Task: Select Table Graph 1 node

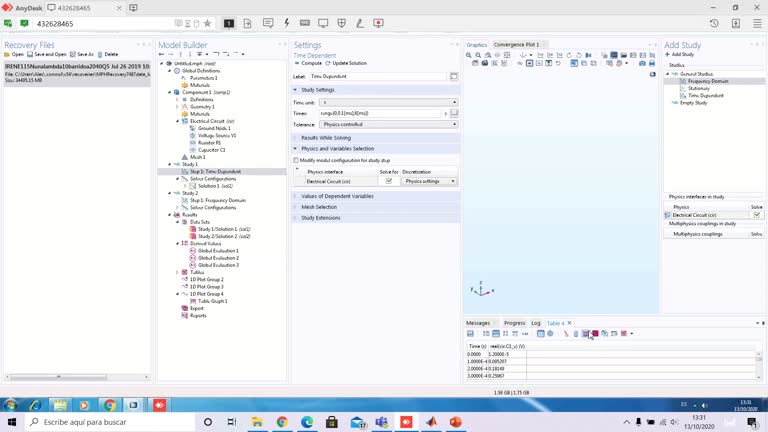Action: [213, 301]
